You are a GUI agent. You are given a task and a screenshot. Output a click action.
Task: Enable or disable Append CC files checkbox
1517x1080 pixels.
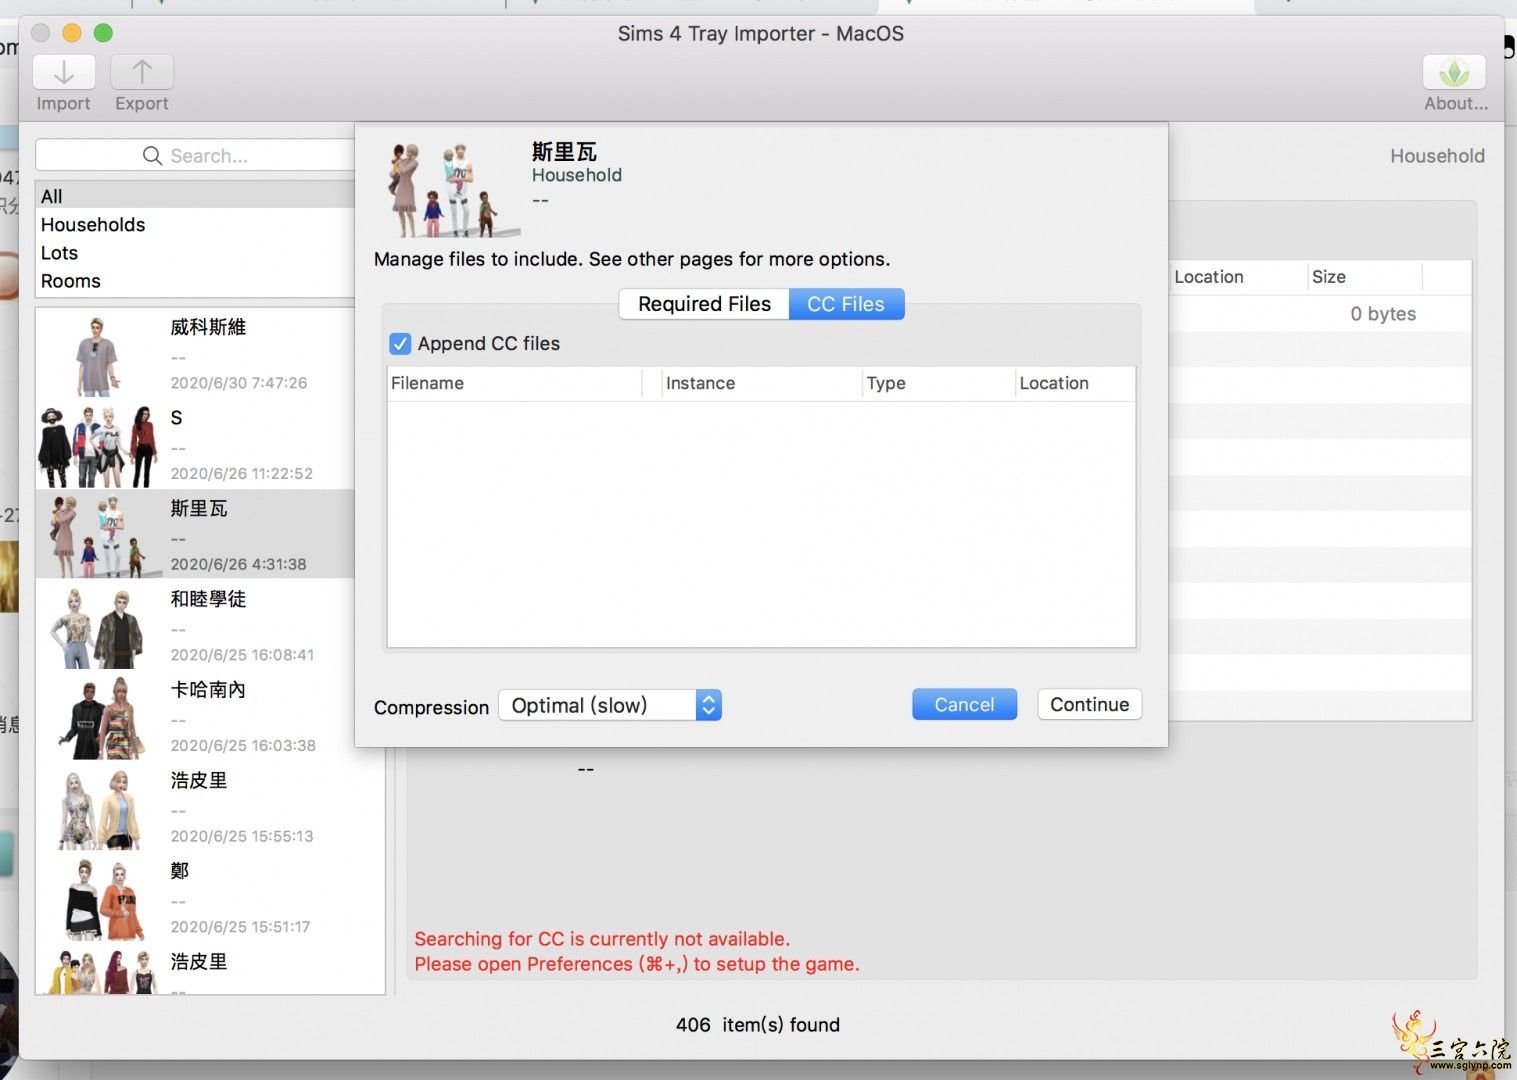pos(400,344)
